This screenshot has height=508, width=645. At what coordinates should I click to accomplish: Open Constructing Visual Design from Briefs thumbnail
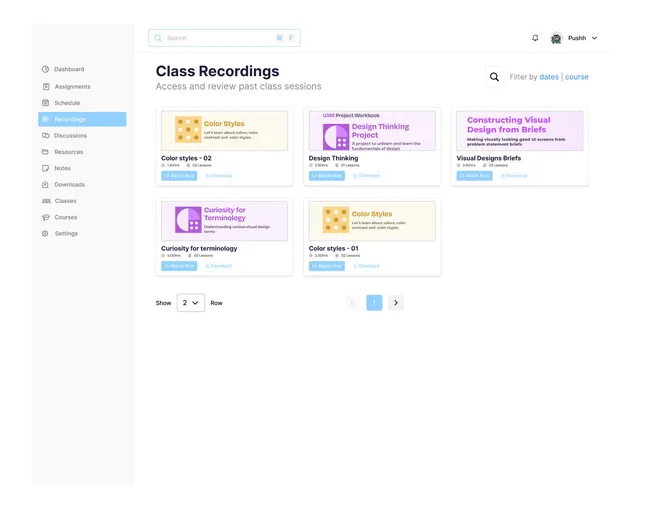pos(520,130)
